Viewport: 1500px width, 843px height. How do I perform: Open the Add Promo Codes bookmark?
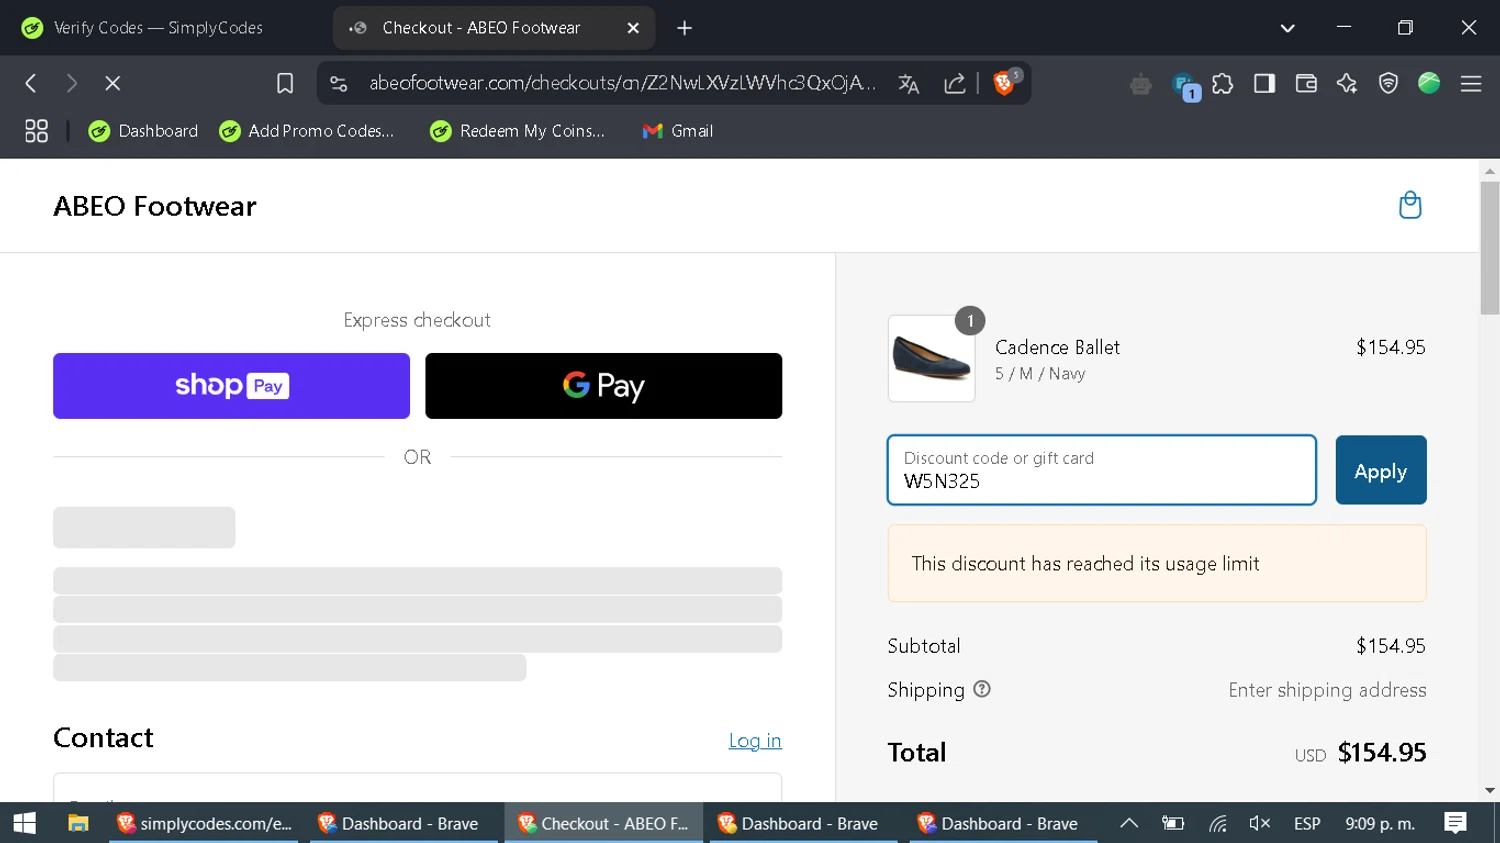[307, 131]
